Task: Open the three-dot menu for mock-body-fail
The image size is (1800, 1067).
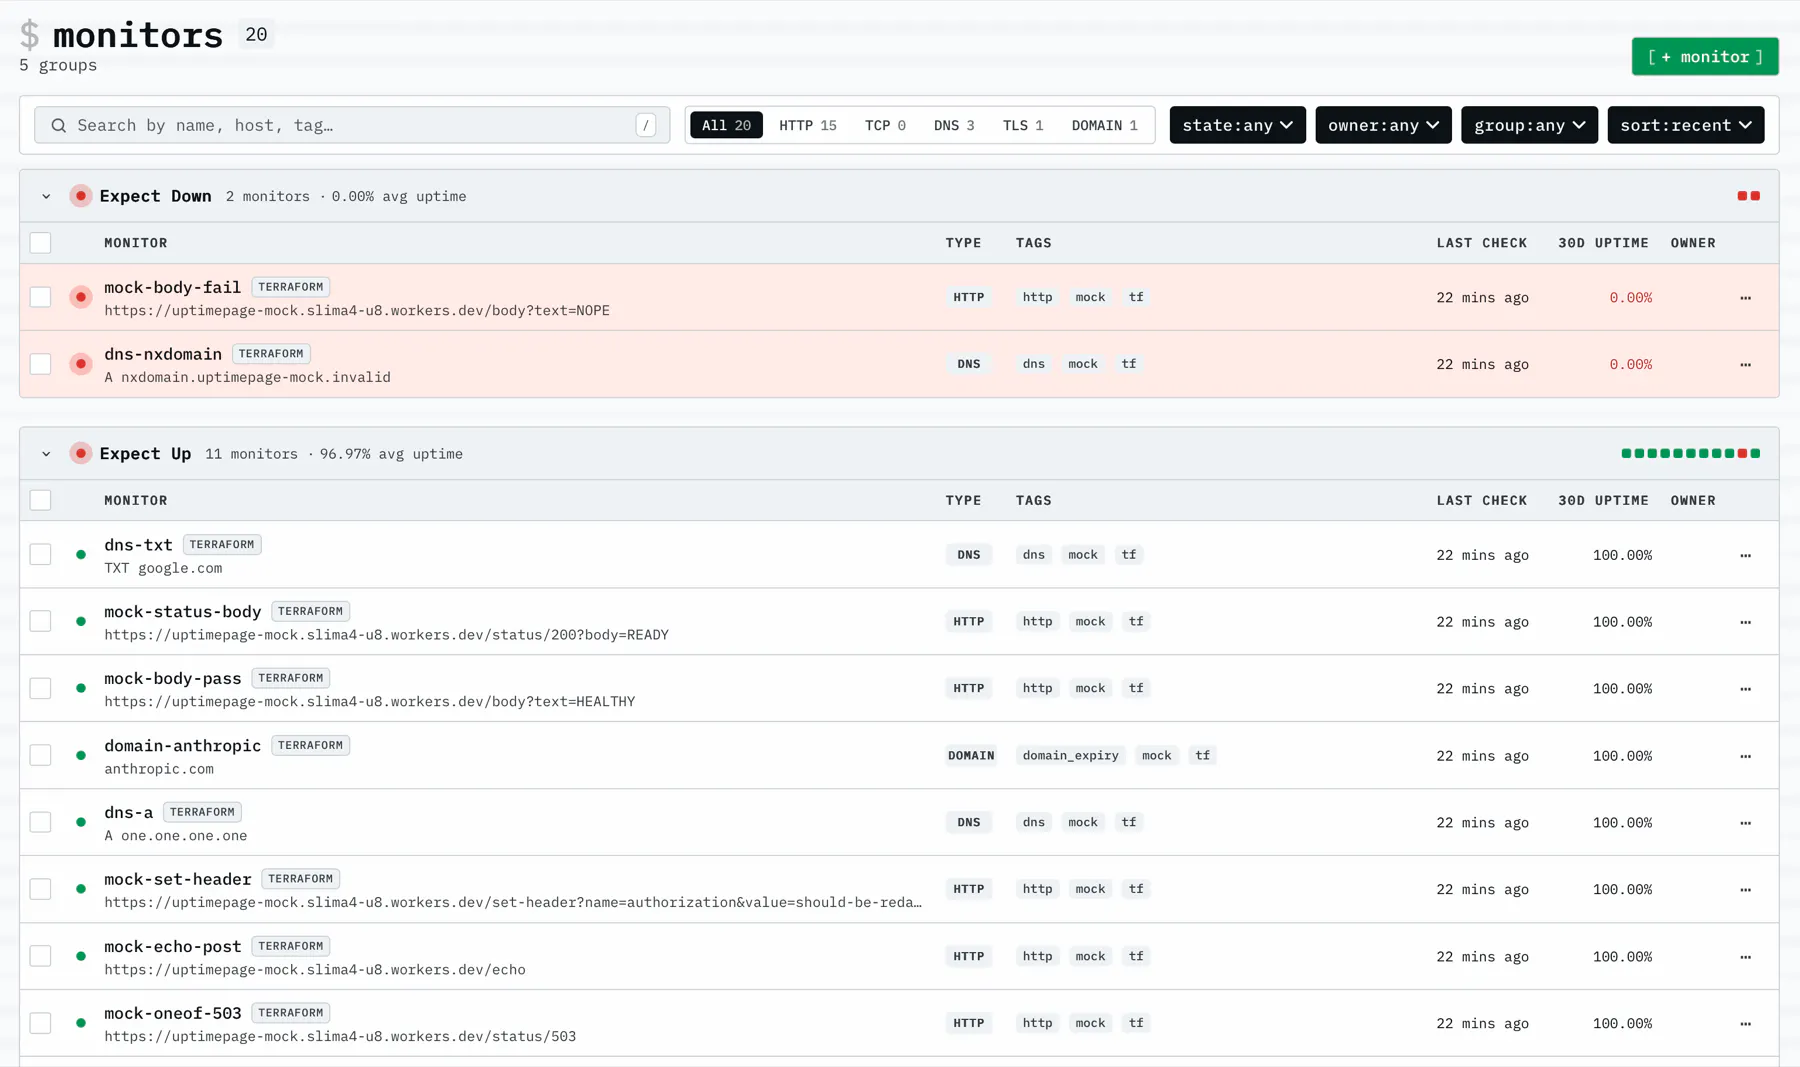Action: (x=1745, y=298)
